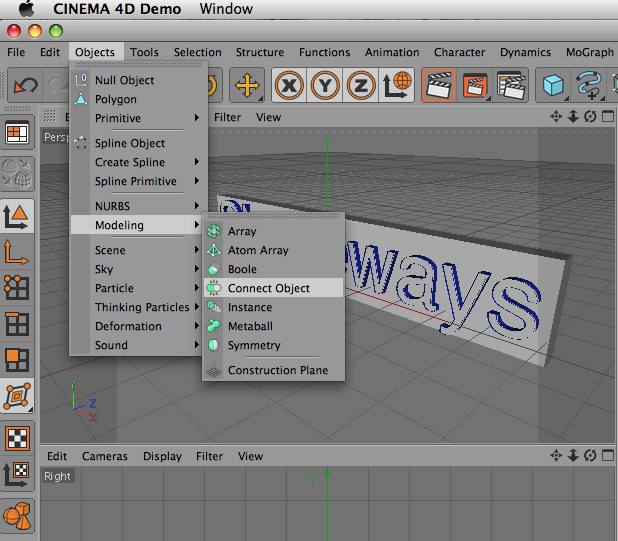Tear off Modeling submenu grip handle

pos(274,216)
